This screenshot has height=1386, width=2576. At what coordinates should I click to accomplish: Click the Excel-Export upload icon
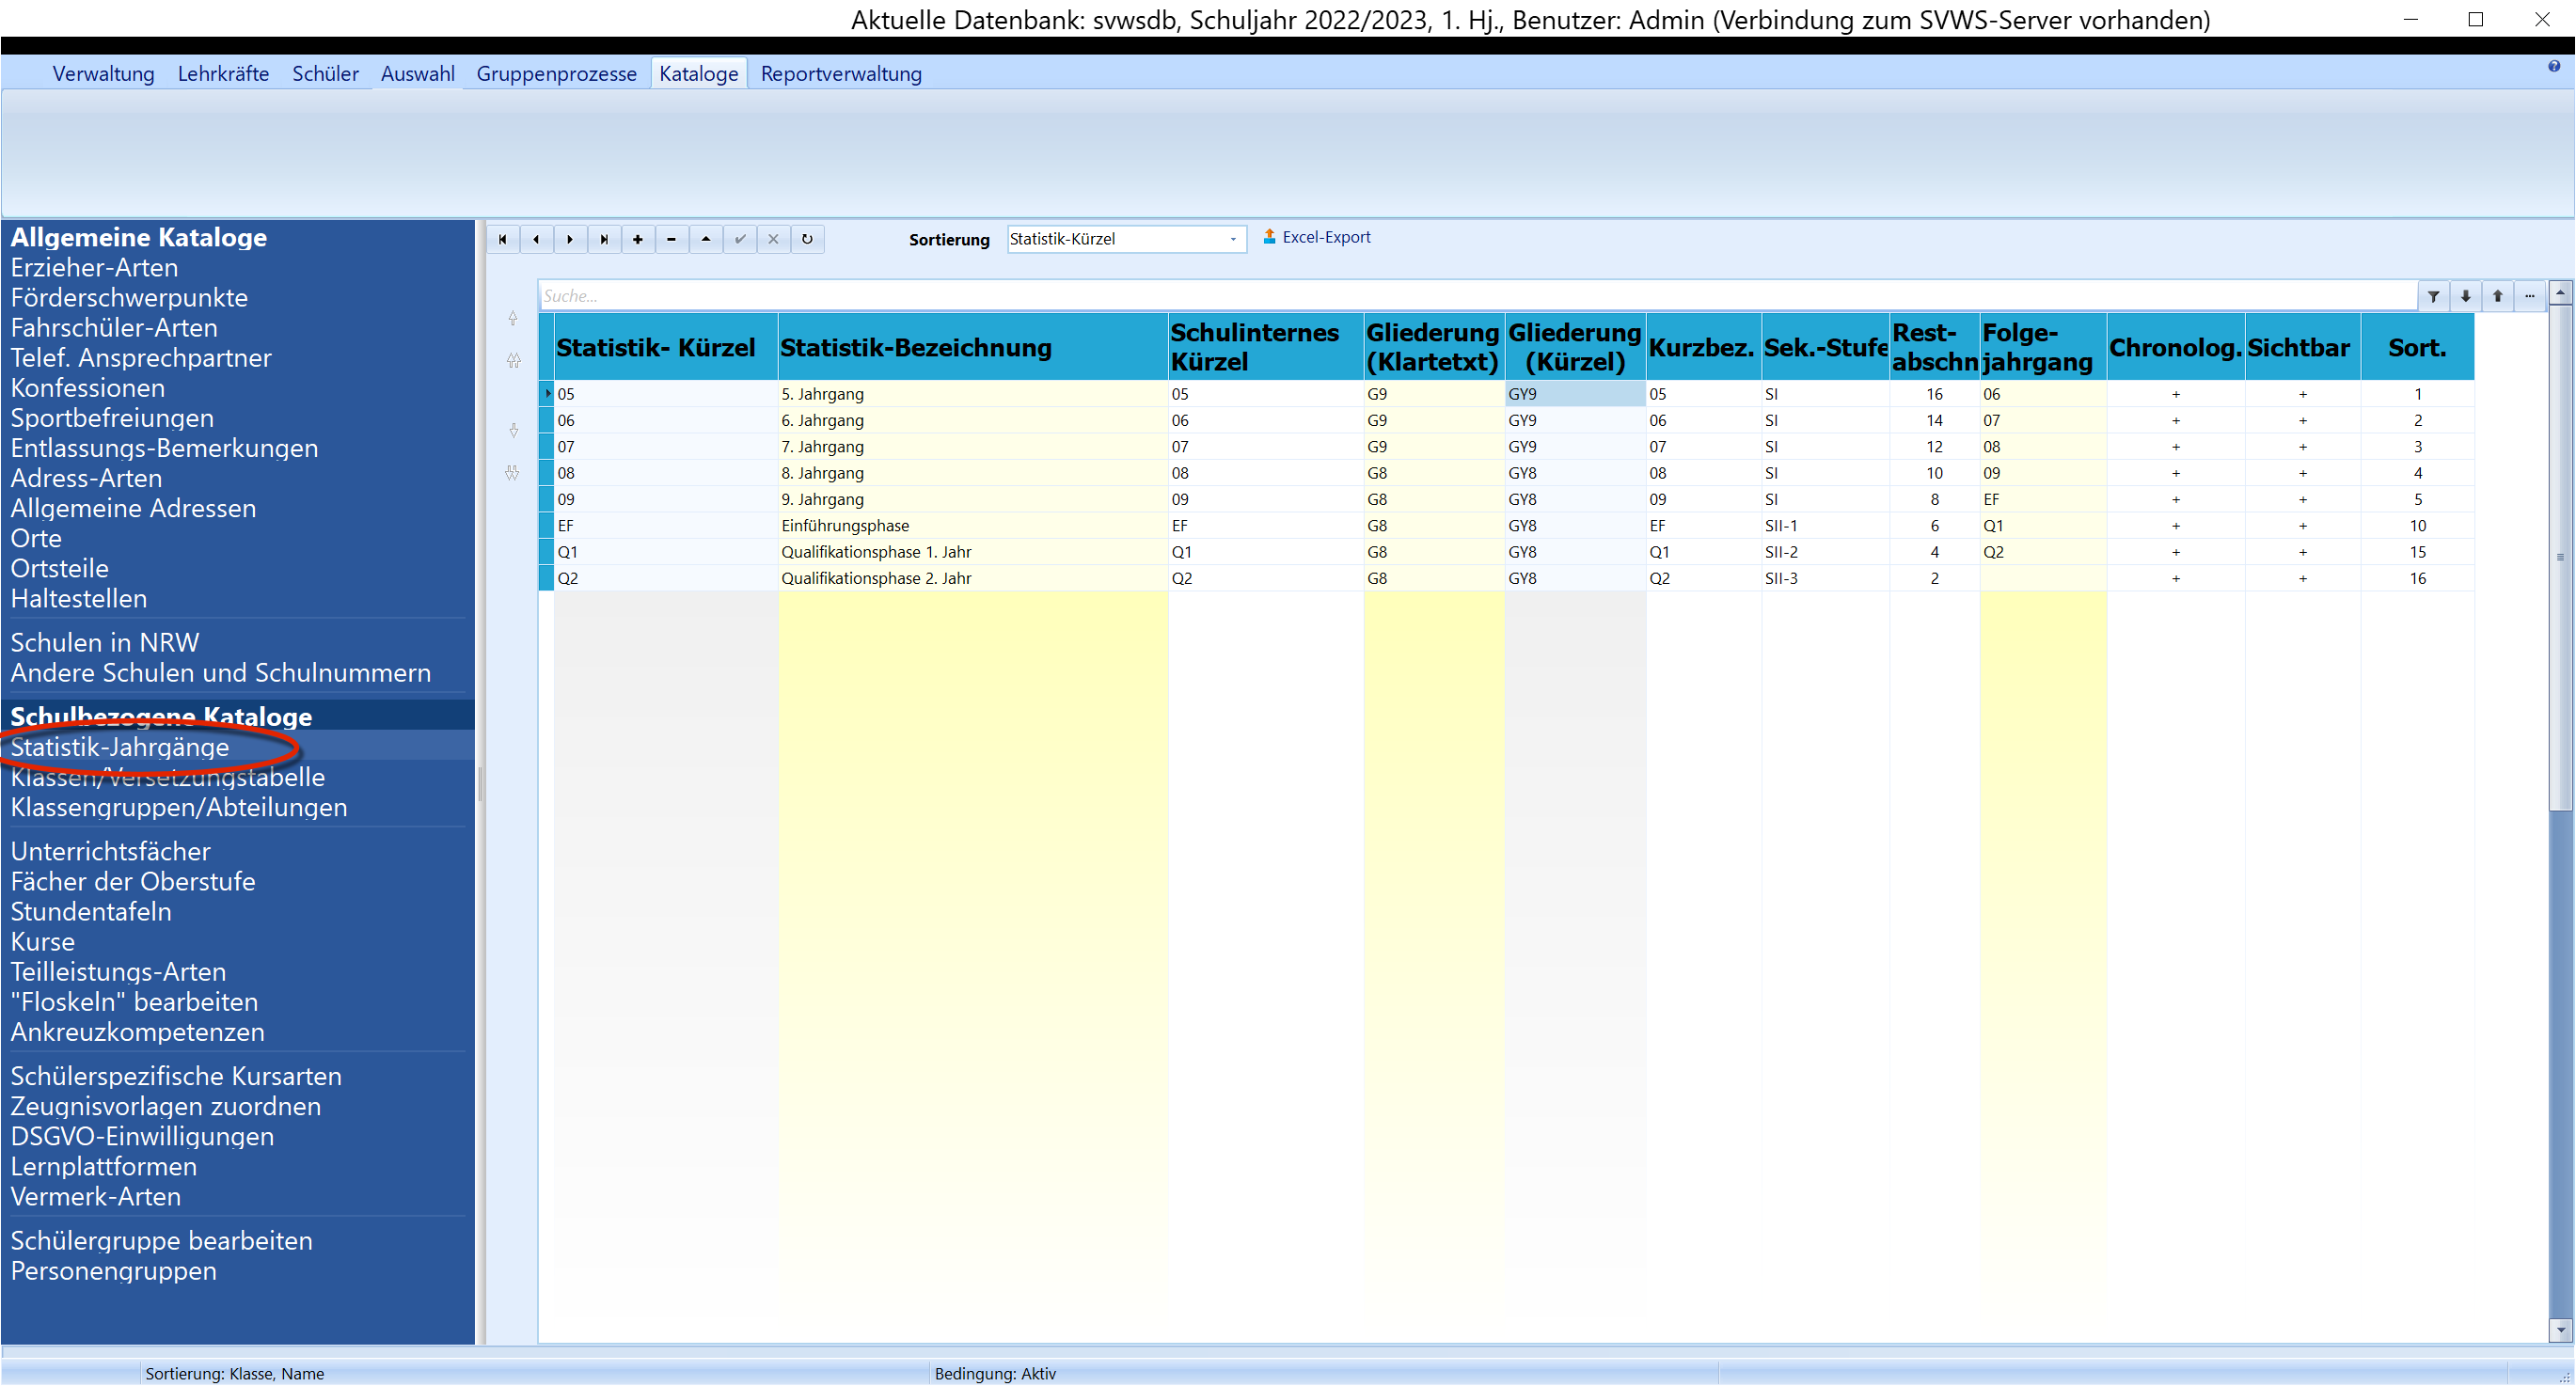click(1269, 237)
